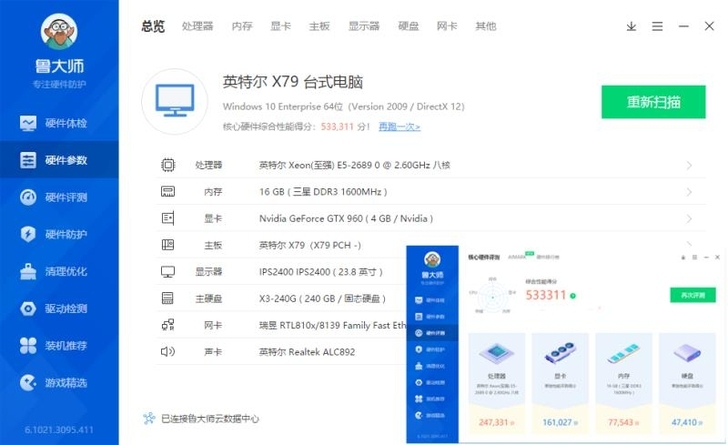The width and height of the screenshot is (728, 445).
Task: Click the speaker icon in the 声卡 row
Action: click(168, 352)
